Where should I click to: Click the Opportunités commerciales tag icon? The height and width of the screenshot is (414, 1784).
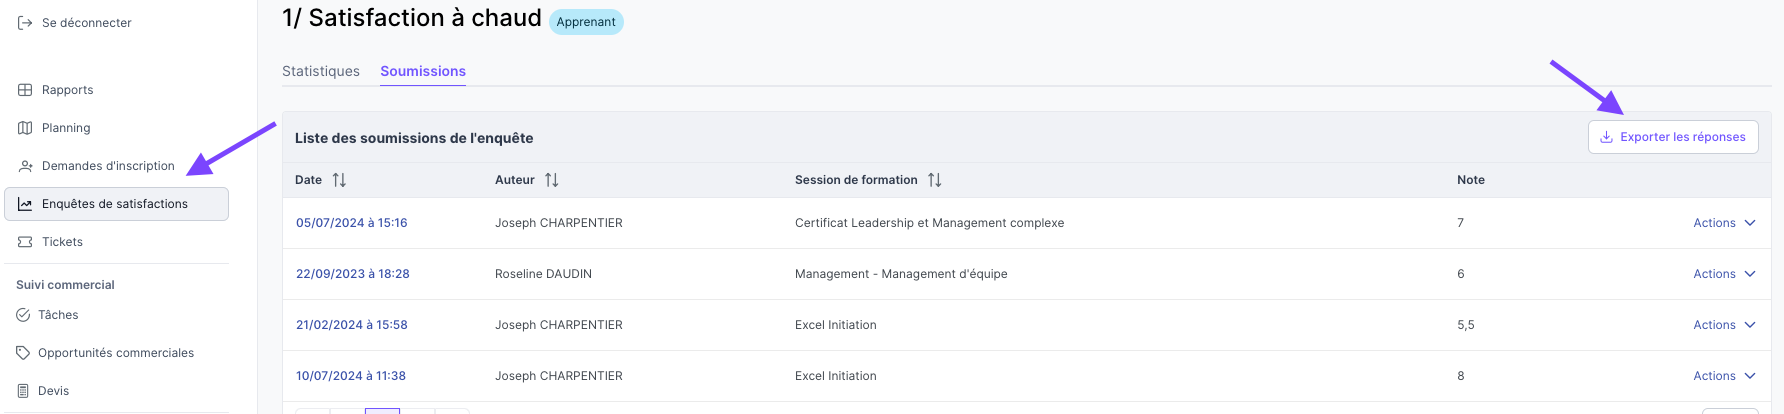coord(23,353)
